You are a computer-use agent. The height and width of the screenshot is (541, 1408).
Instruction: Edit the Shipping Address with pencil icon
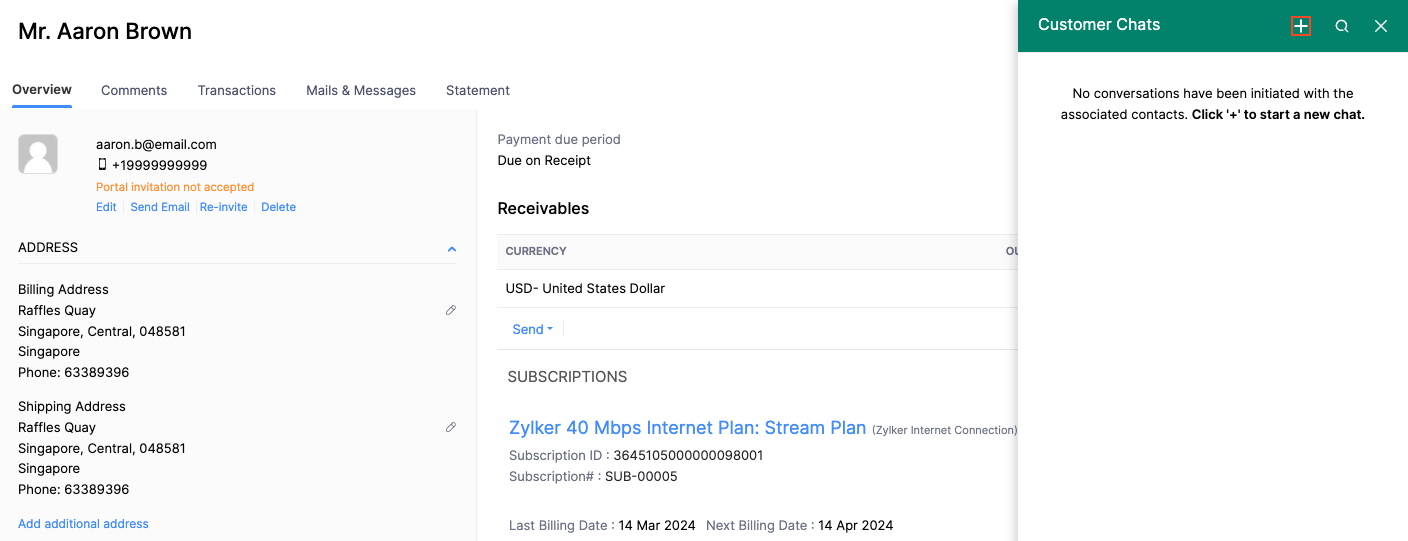[451, 427]
